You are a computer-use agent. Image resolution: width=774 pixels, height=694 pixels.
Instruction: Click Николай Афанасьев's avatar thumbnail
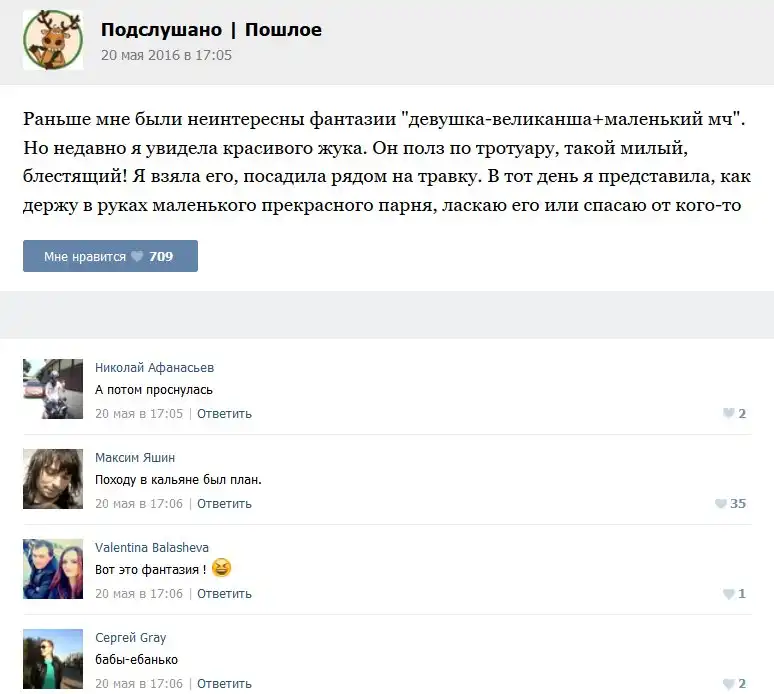coord(53,389)
